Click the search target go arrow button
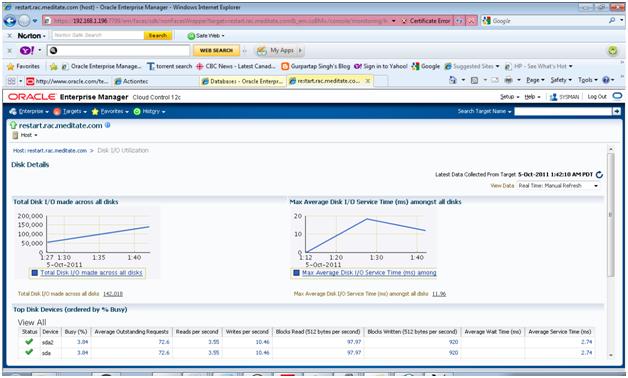The width and height of the screenshot is (628, 378). pyautogui.click(x=617, y=111)
